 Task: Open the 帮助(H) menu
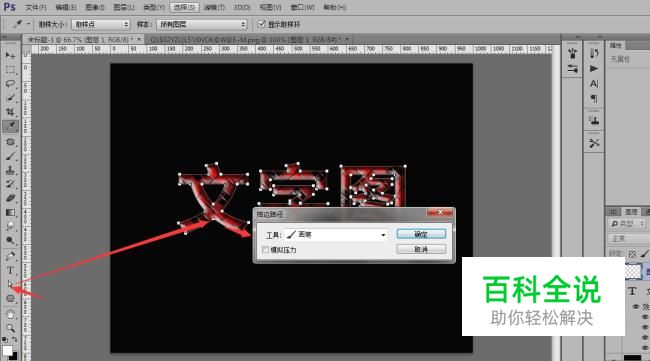[x=335, y=7]
